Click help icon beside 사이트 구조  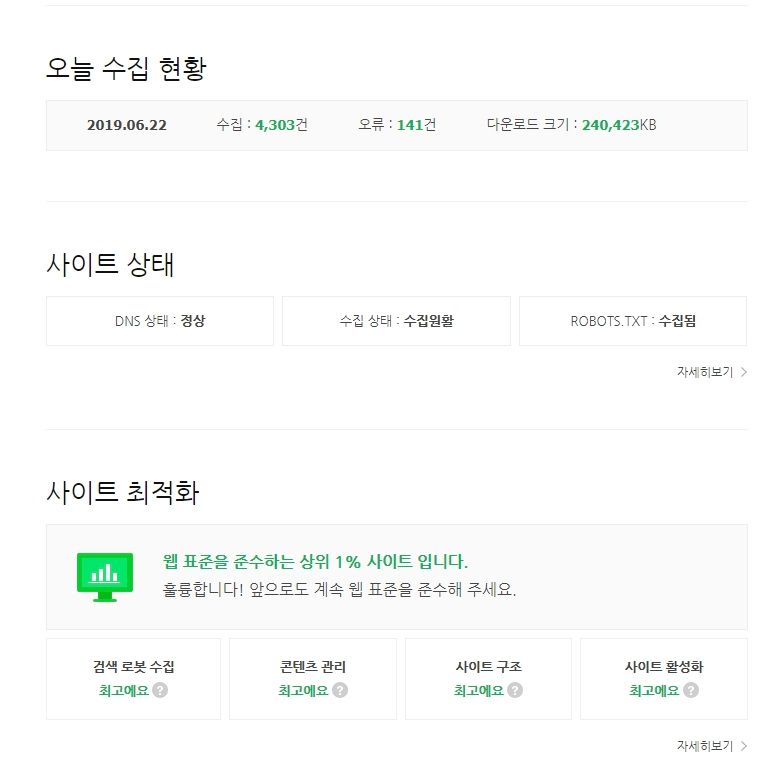[515, 690]
